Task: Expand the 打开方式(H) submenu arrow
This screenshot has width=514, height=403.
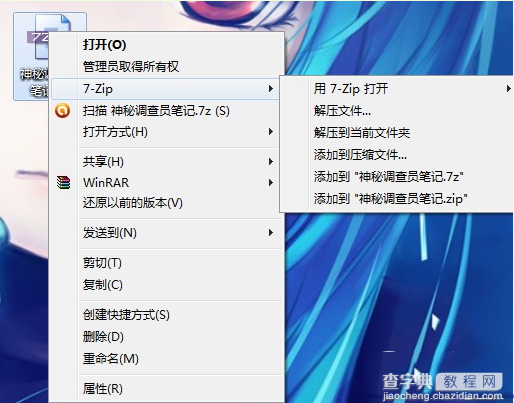Action: (271, 132)
